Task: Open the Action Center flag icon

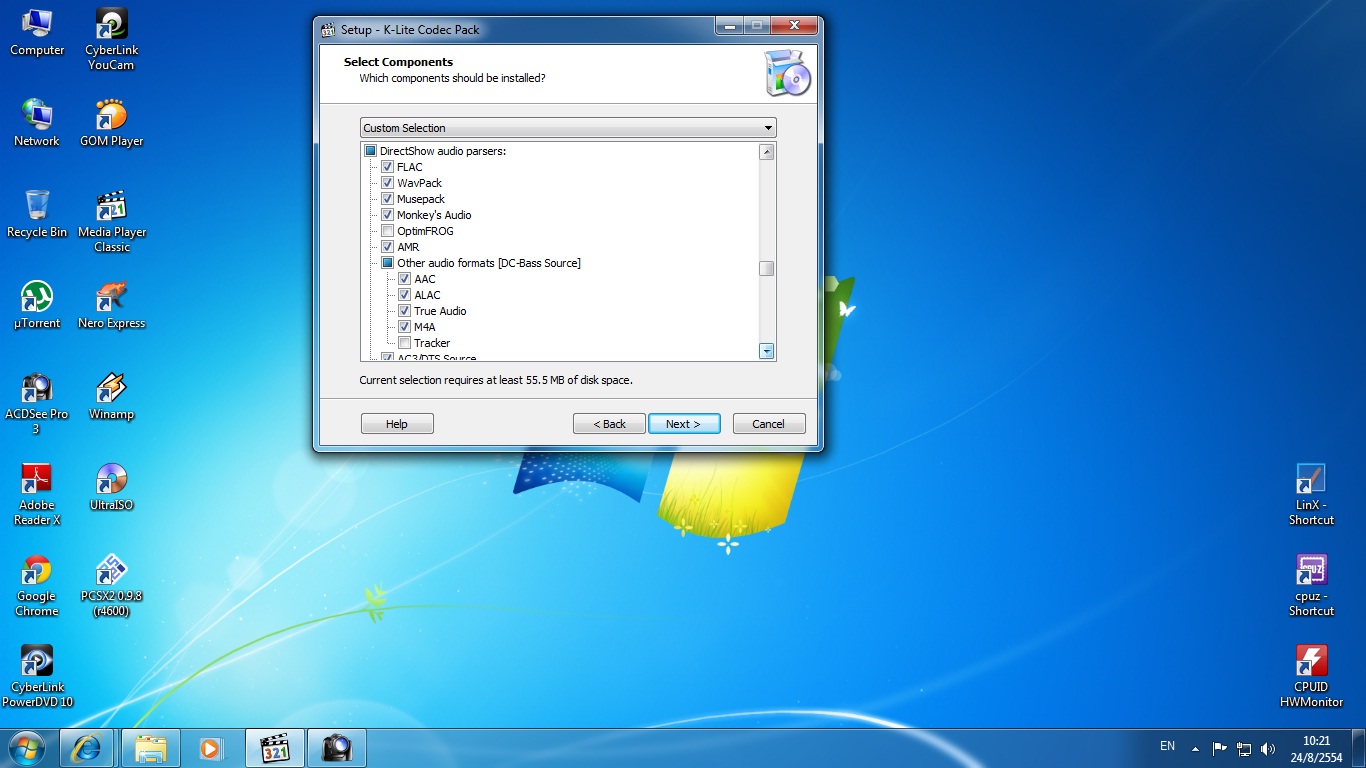Action: (1219, 748)
